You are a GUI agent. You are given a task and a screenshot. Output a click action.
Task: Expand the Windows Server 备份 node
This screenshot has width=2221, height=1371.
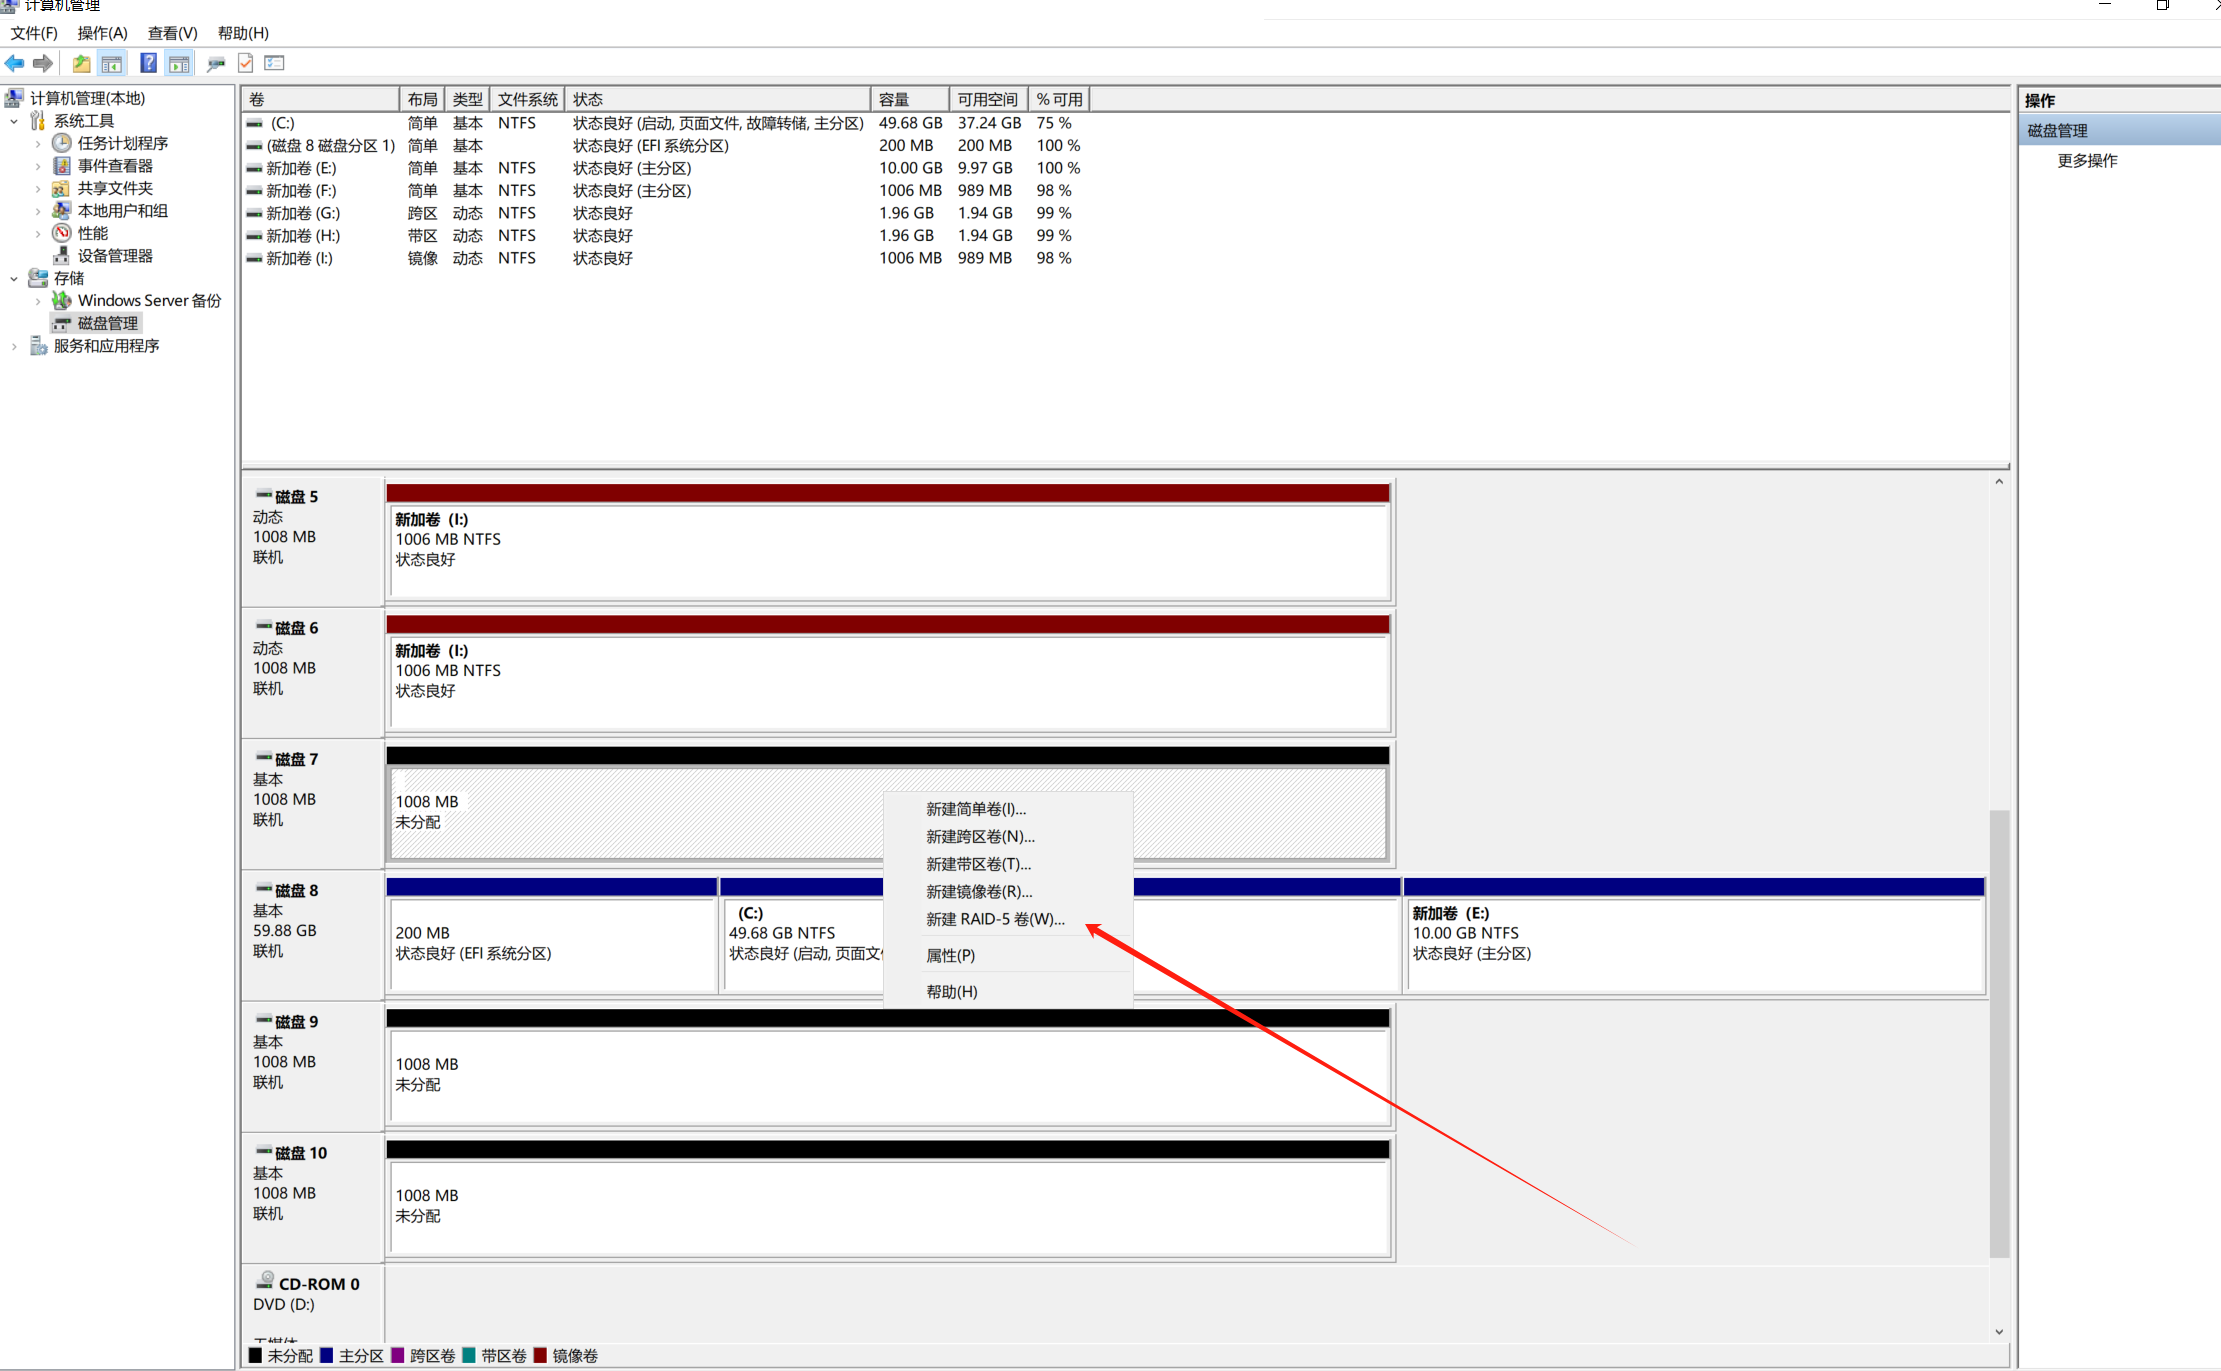[38, 301]
